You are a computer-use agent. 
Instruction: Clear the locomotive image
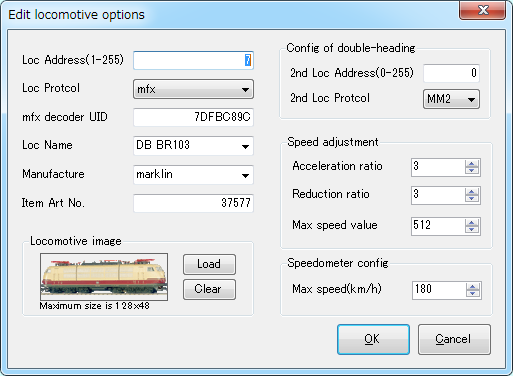209,289
